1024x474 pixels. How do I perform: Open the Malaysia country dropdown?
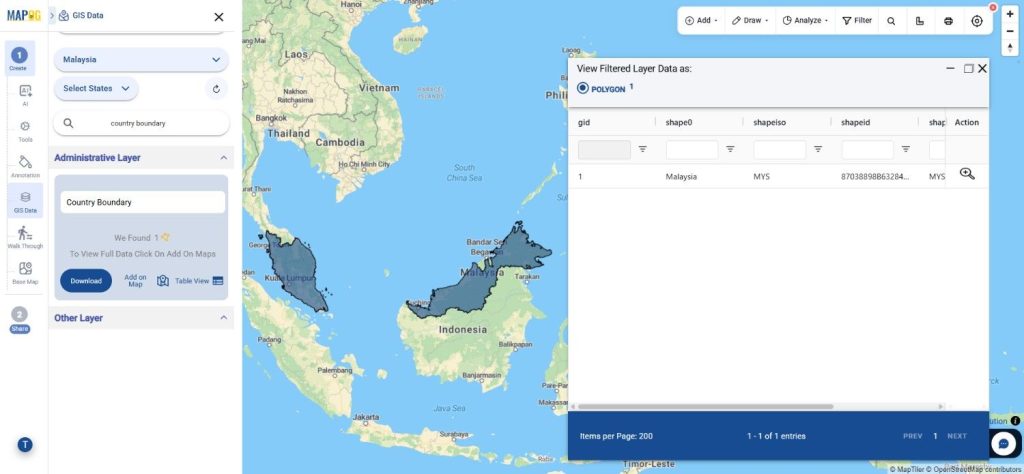141,59
